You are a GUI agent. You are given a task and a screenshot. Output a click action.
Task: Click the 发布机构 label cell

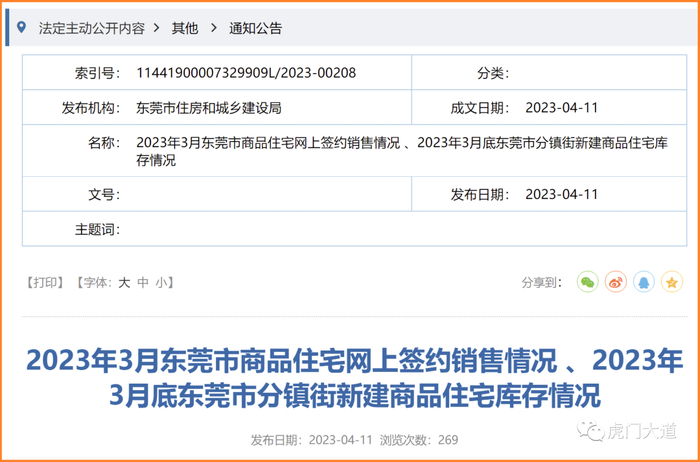coord(91,108)
